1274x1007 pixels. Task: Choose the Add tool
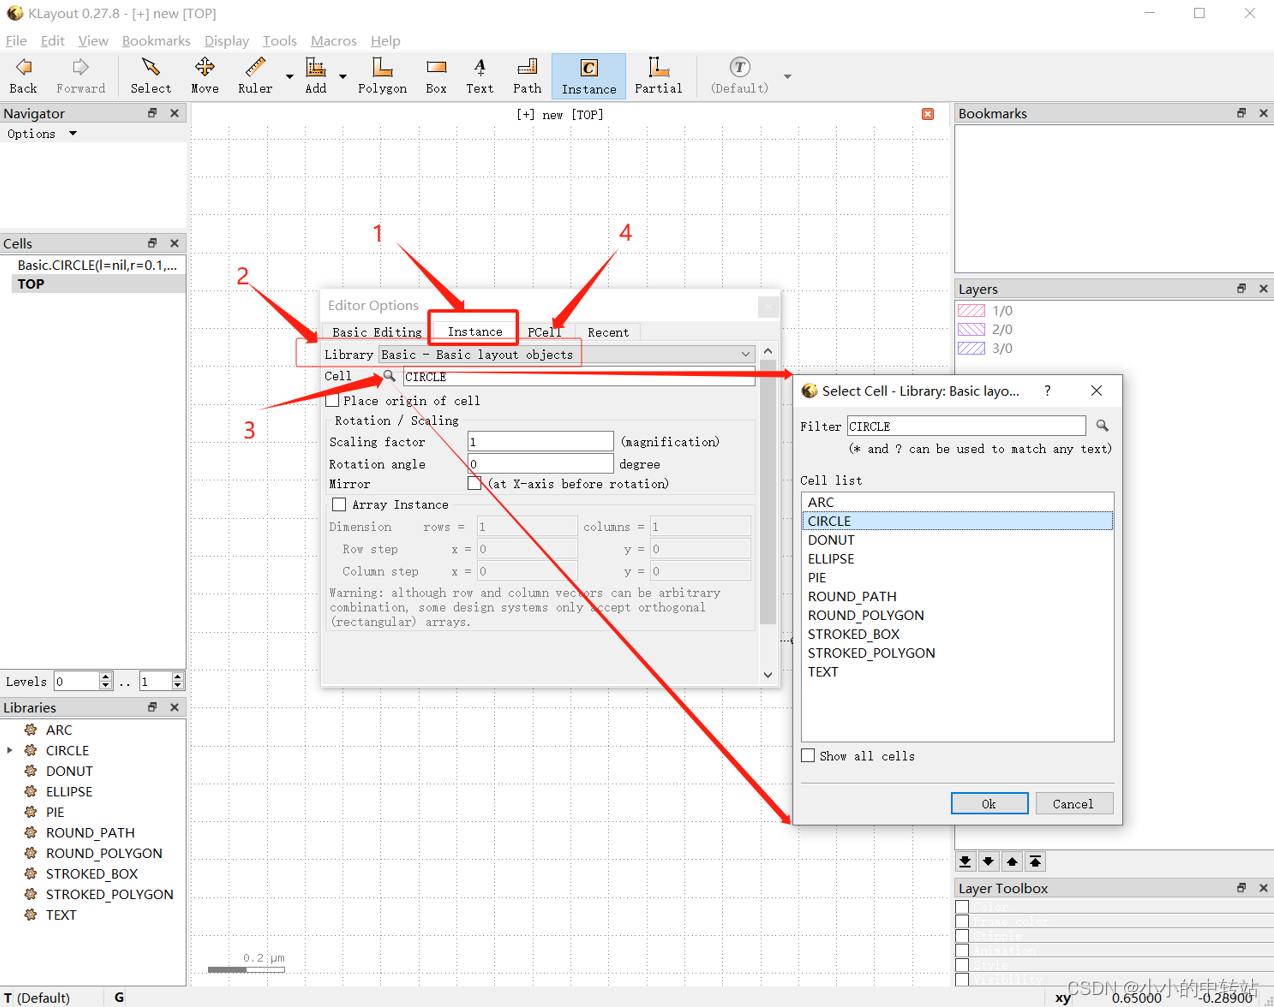[316, 76]
